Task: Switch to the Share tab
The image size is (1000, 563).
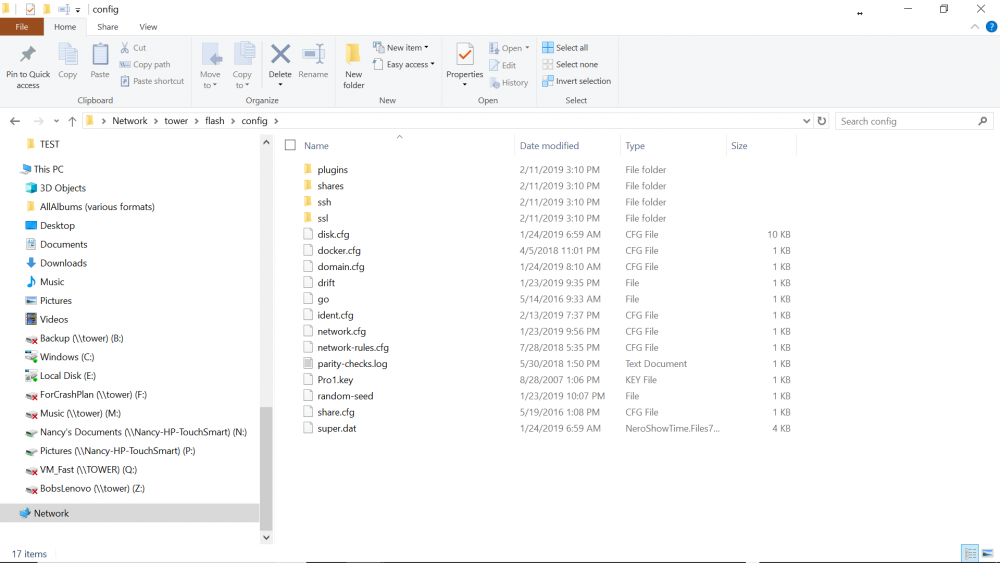Action: coord(108,27)
